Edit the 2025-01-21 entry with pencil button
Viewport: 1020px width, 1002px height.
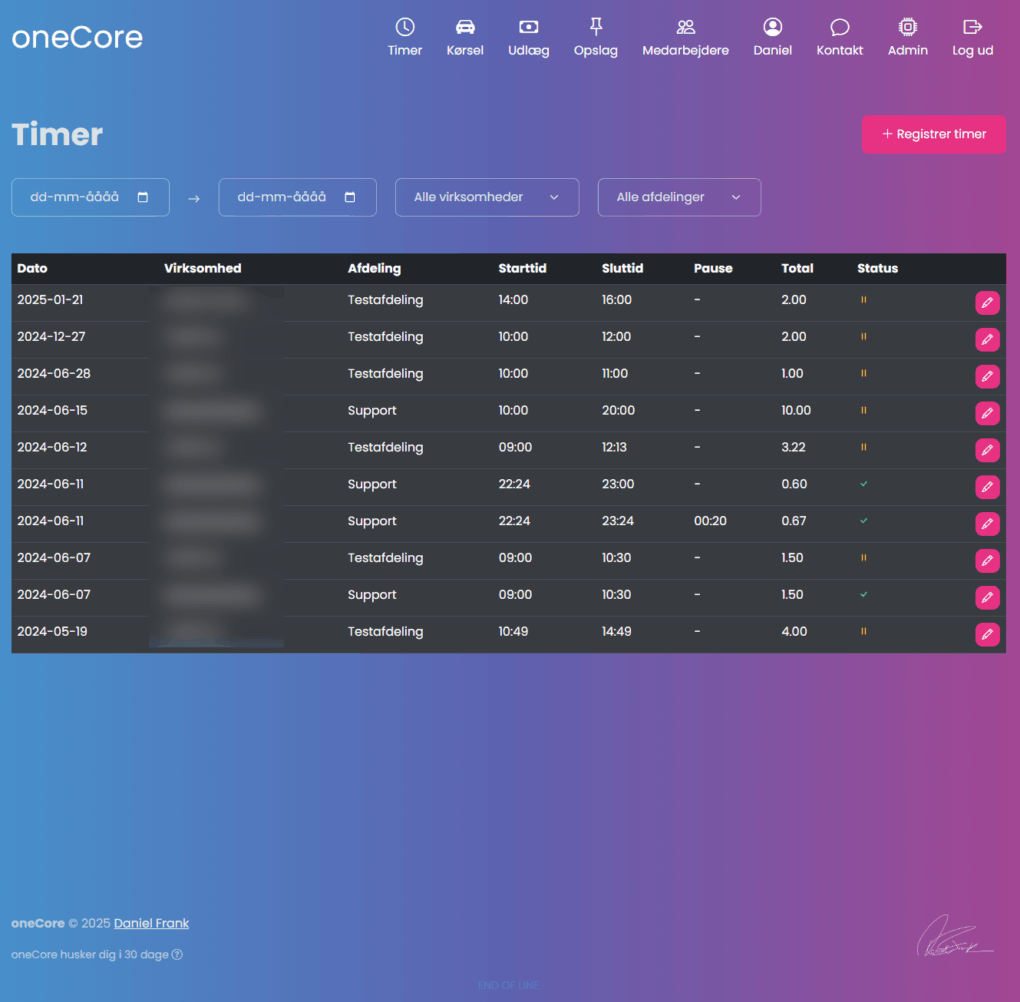tap(987, 303)
